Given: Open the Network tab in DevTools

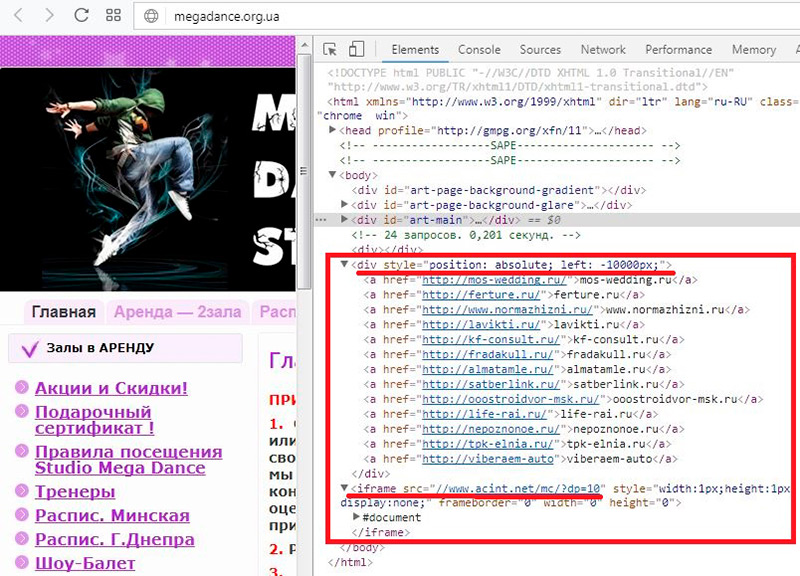Looking at the screenshot, I should (603, 50).
